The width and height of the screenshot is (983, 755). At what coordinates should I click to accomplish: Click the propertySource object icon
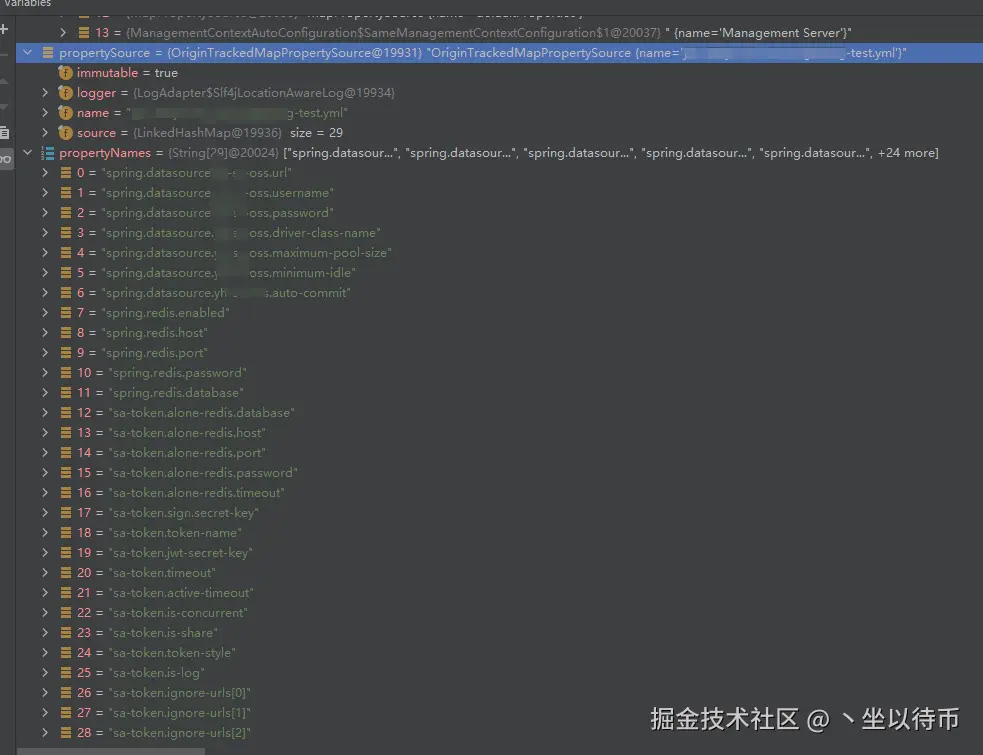pyautogui.click(x=48, y=53)
